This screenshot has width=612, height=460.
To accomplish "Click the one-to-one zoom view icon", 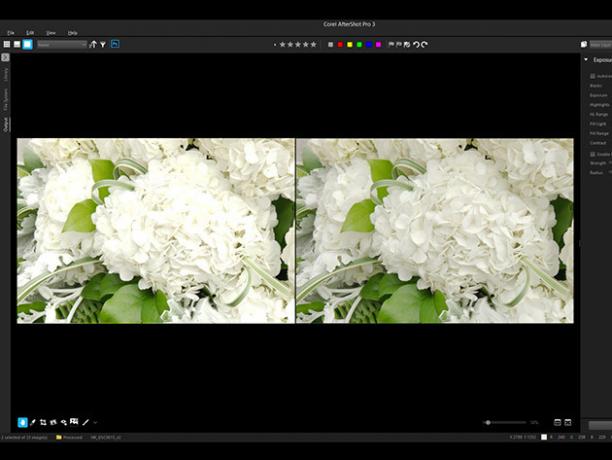I will 568,422.
